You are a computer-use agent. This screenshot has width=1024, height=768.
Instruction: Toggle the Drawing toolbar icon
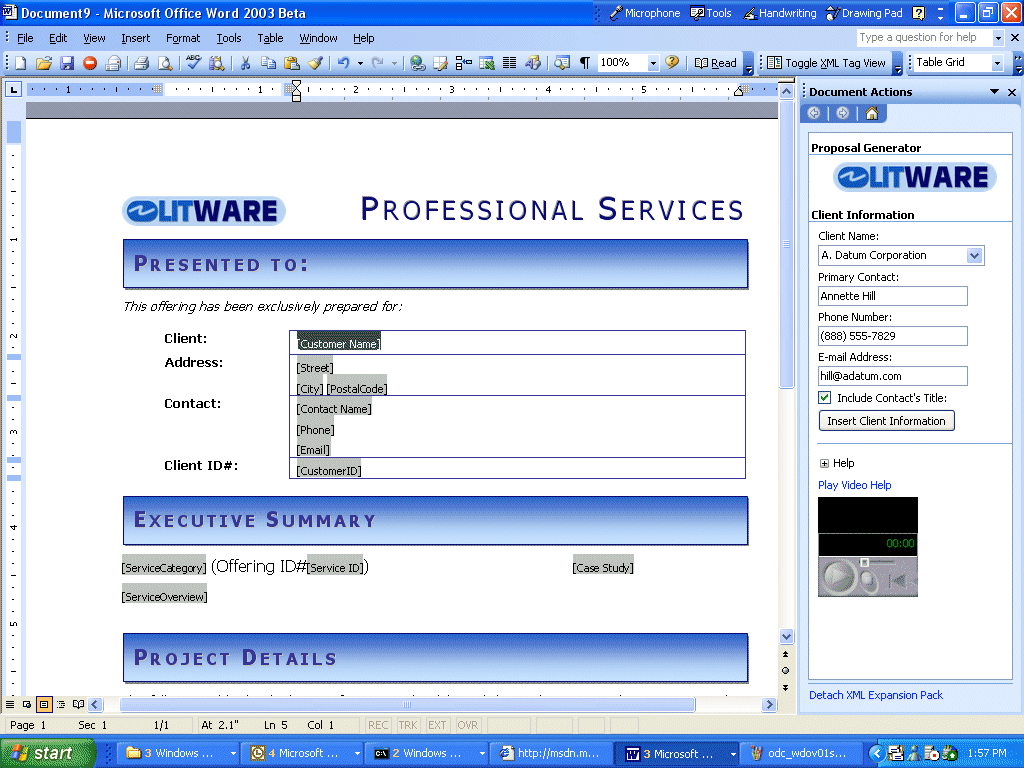click(x=533, y=63)
